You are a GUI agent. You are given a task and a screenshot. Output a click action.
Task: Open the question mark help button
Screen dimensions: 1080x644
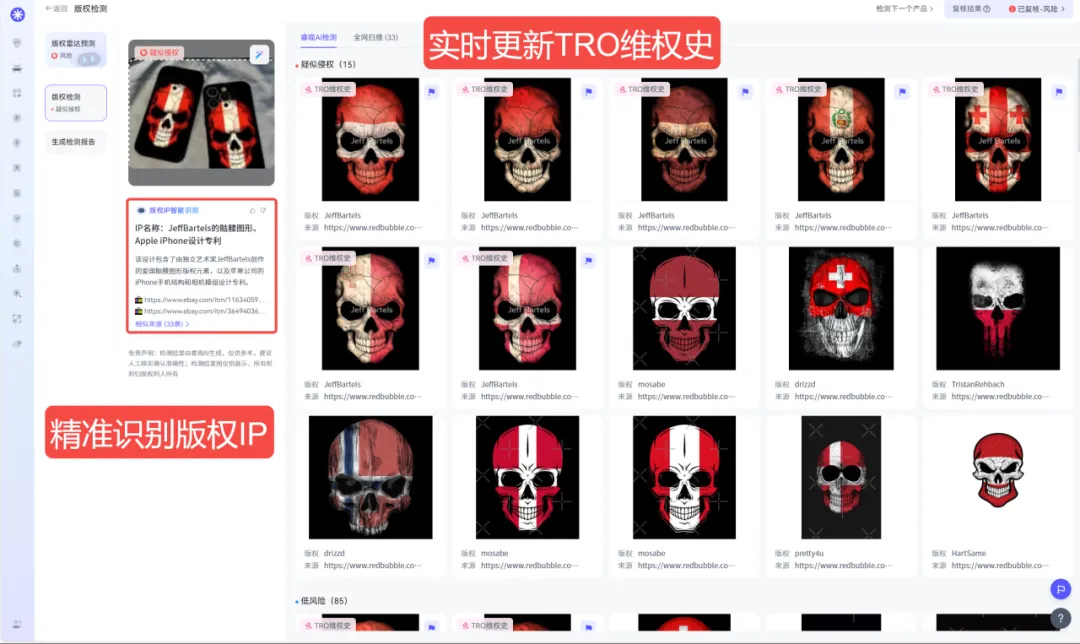(x=1061, y=618)
